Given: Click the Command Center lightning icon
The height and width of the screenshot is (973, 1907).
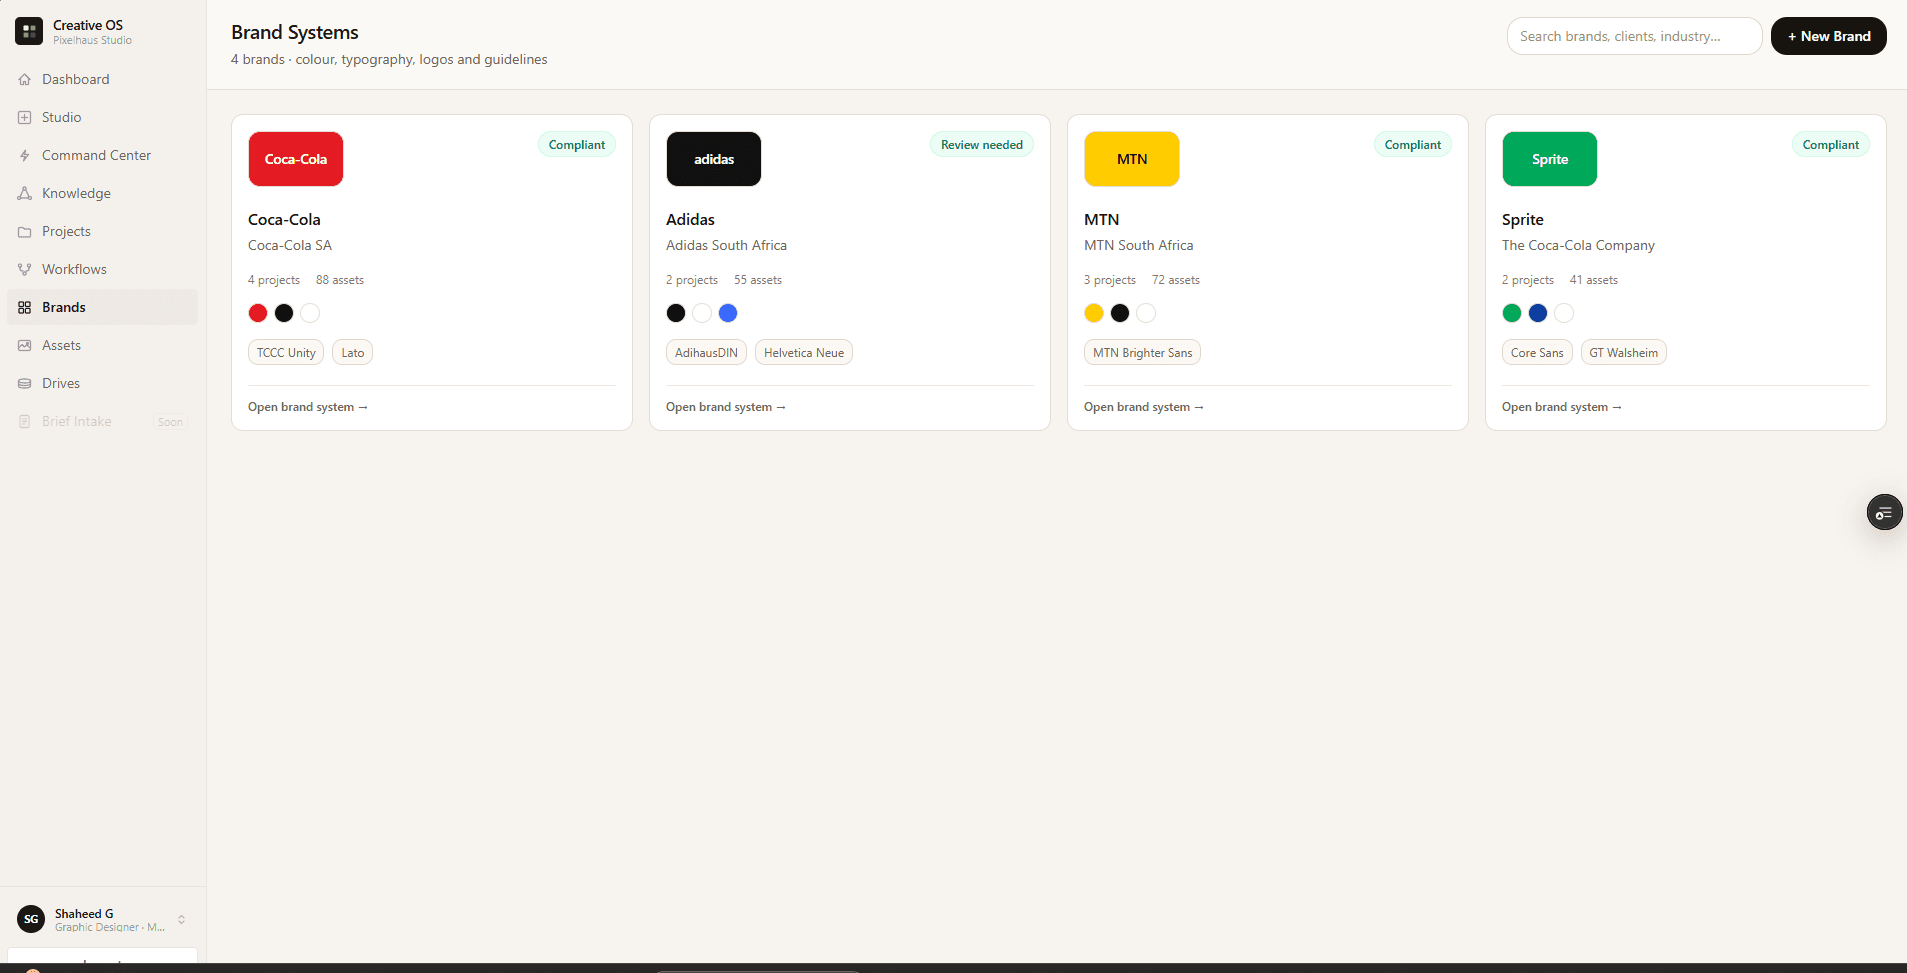Looking at the screenshot, I should (25, 155).
